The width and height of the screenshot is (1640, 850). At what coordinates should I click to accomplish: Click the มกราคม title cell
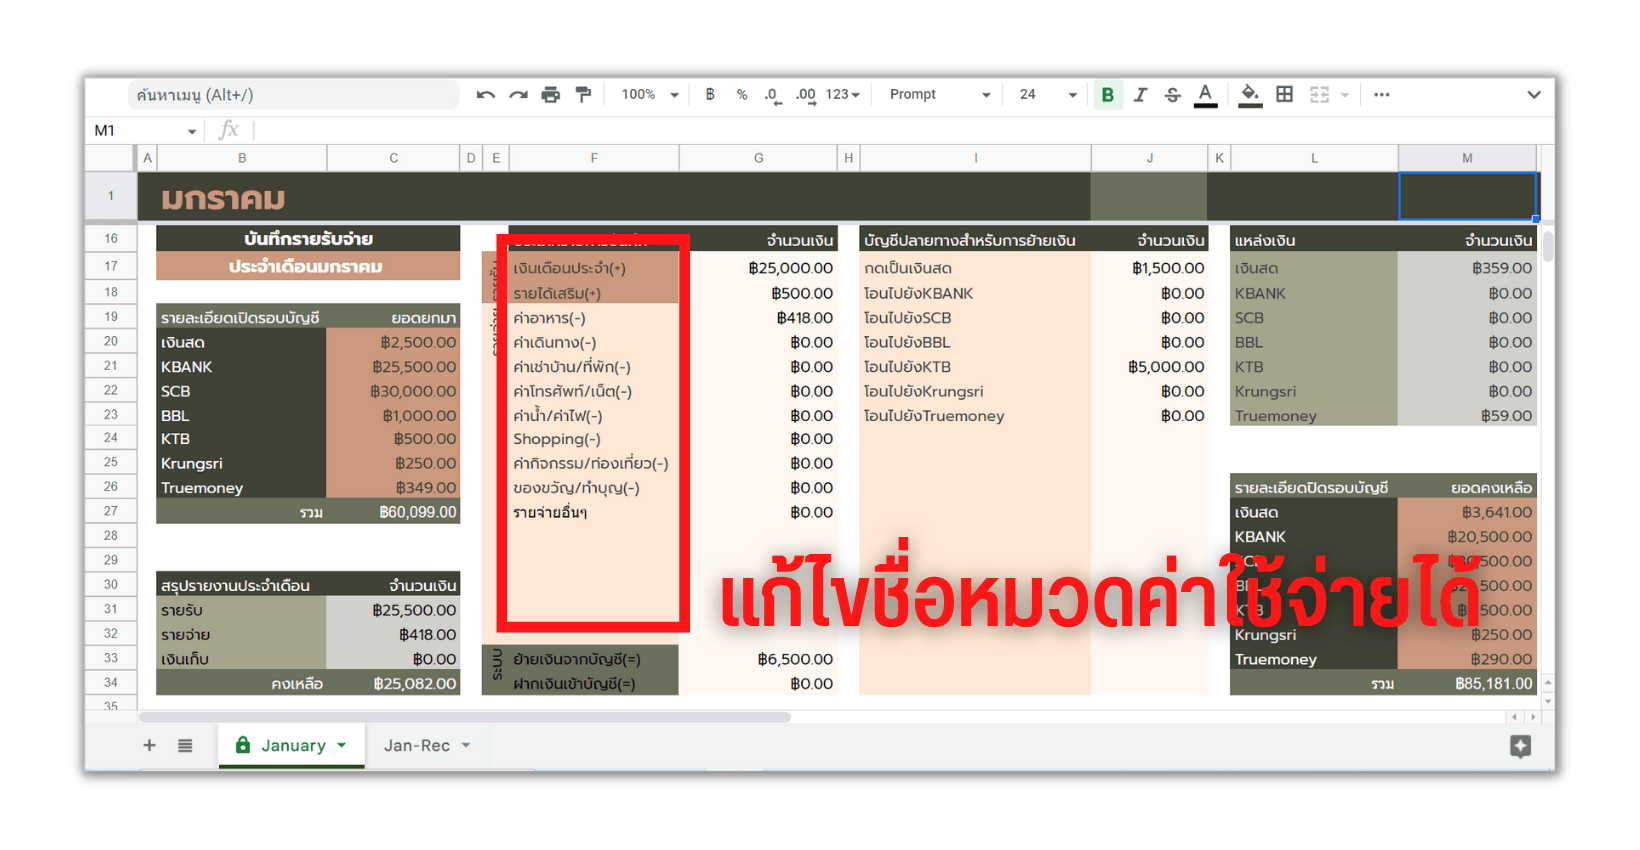223,199
